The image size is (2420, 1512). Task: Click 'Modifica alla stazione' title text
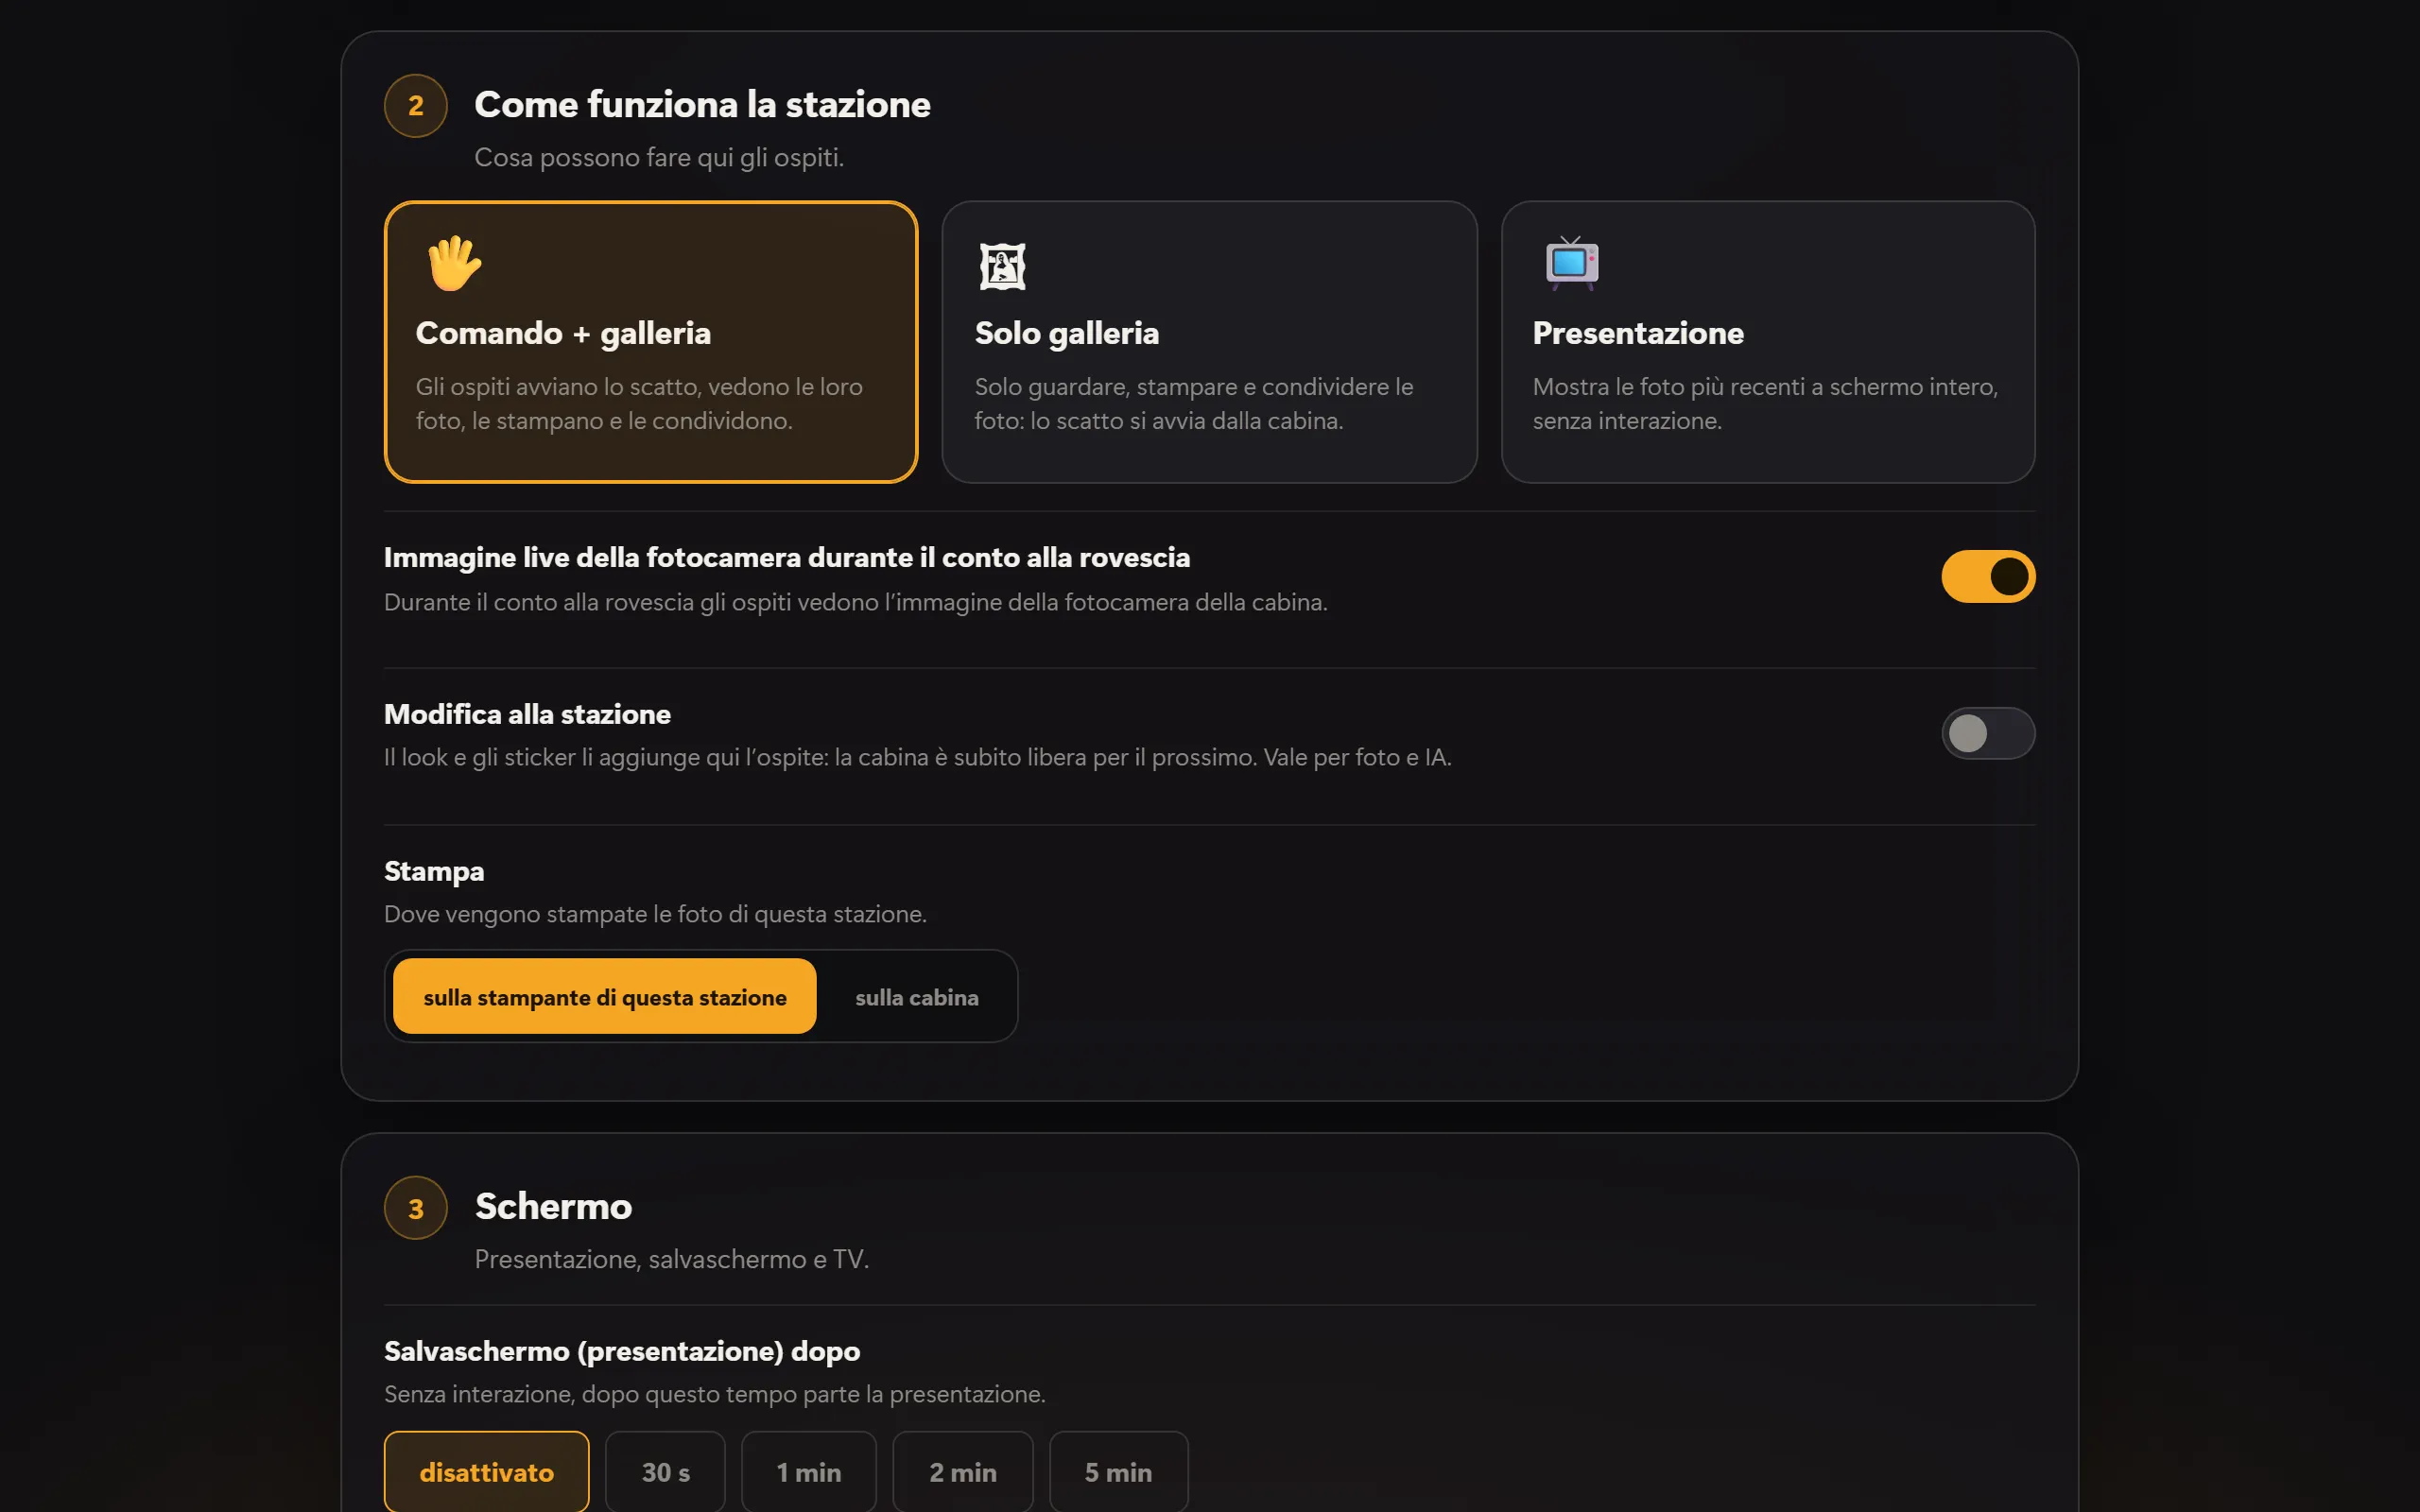(527, 714)
